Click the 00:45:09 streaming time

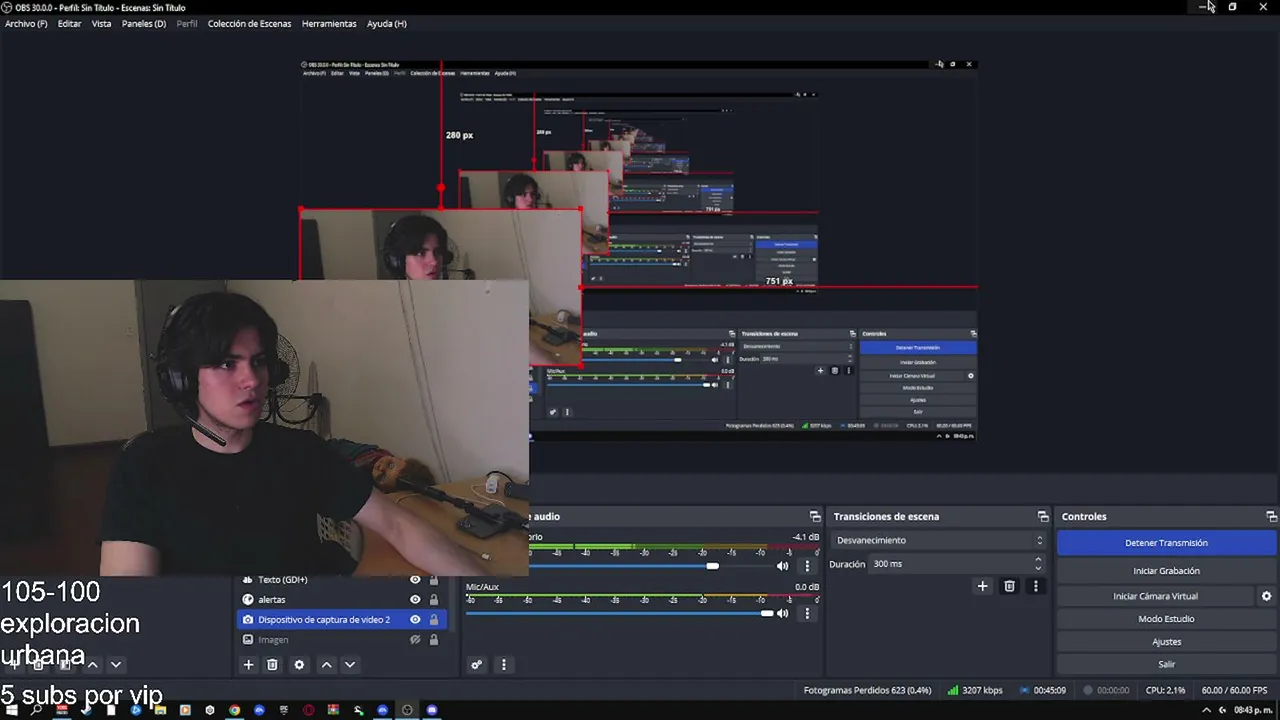(1042, 690)
